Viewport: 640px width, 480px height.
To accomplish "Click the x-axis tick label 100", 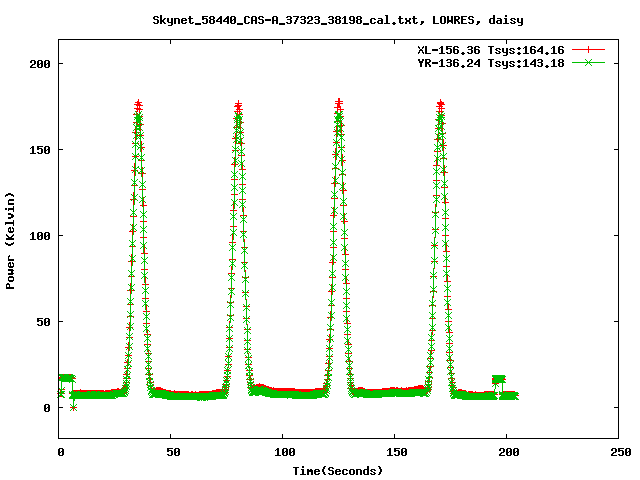I will 284,452.
